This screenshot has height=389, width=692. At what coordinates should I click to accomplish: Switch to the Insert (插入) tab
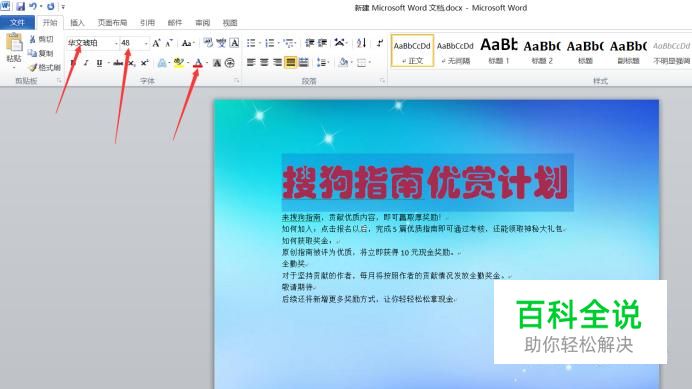point(77,23)
